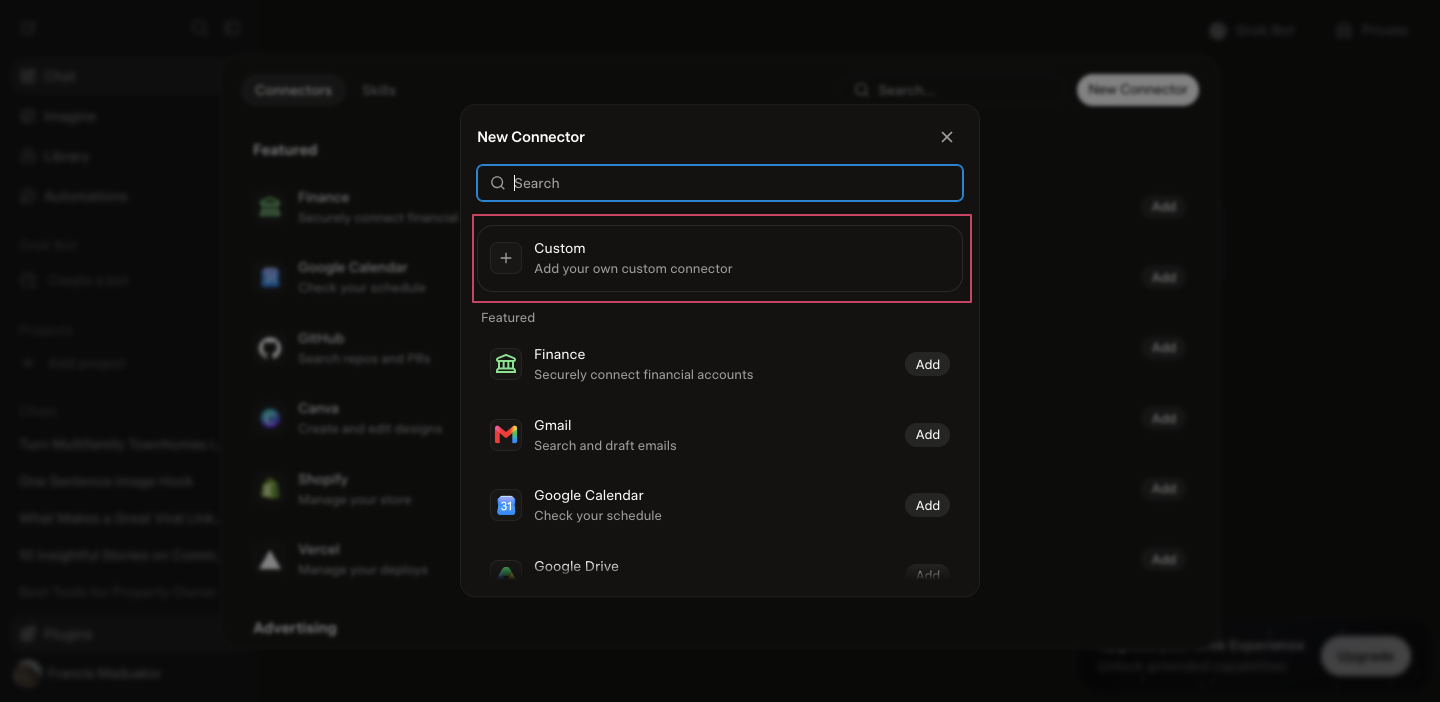This screenshot has height=702, width=1440.
Task: Click the New Connector button in the background
Action: [1138, 90]
